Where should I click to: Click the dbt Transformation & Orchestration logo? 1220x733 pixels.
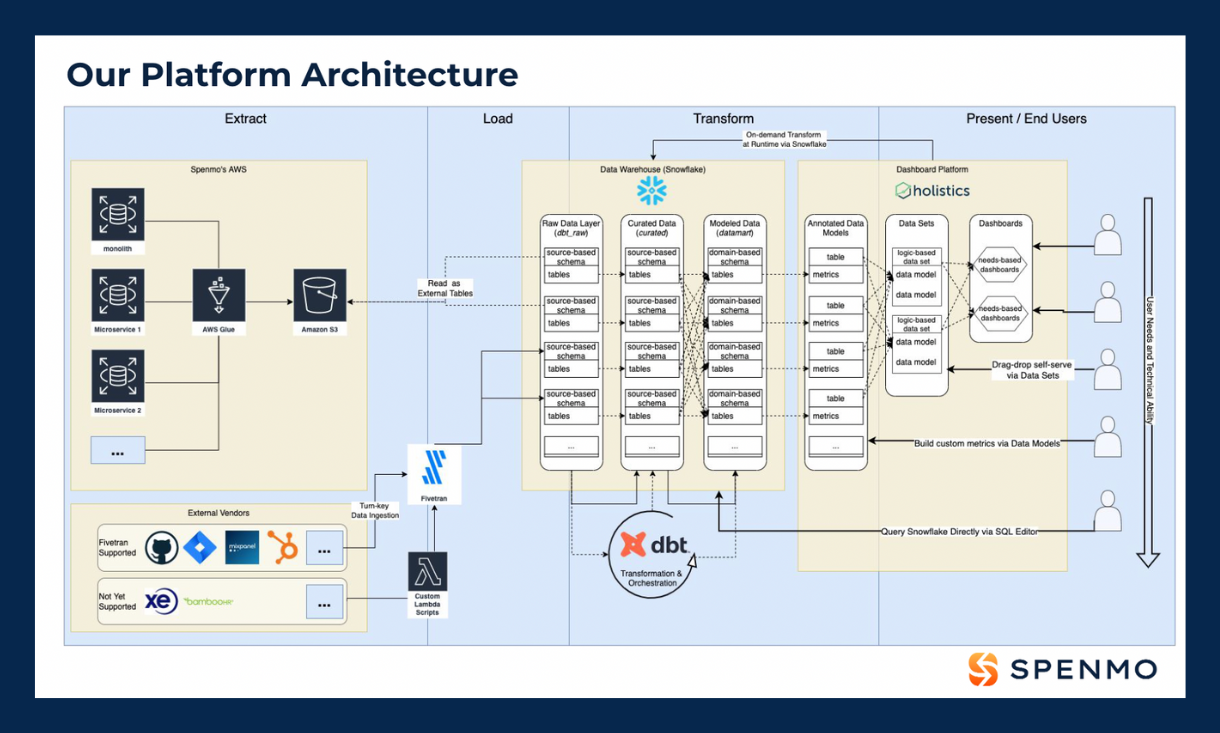(654, 545)
